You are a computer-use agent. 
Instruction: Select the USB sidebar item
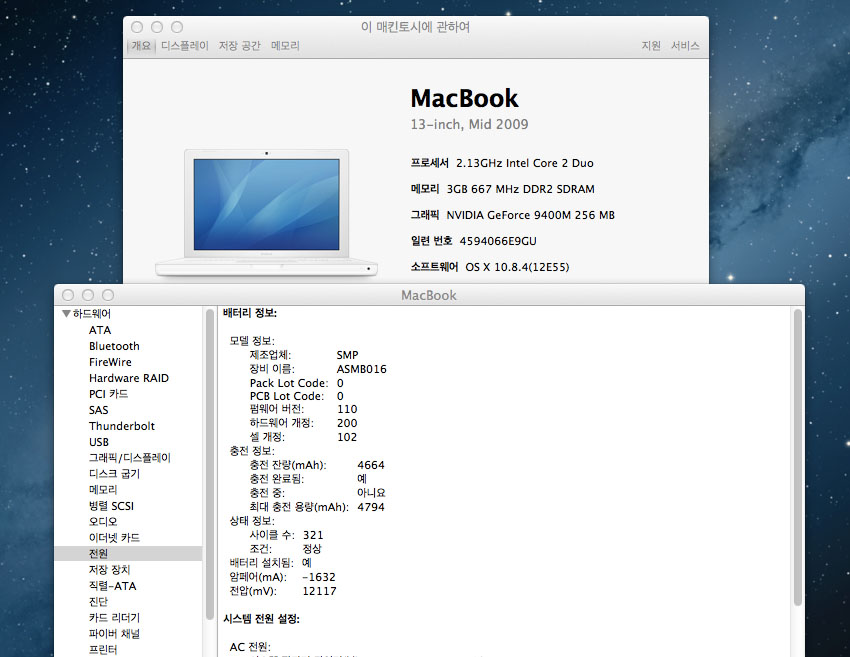99,442
